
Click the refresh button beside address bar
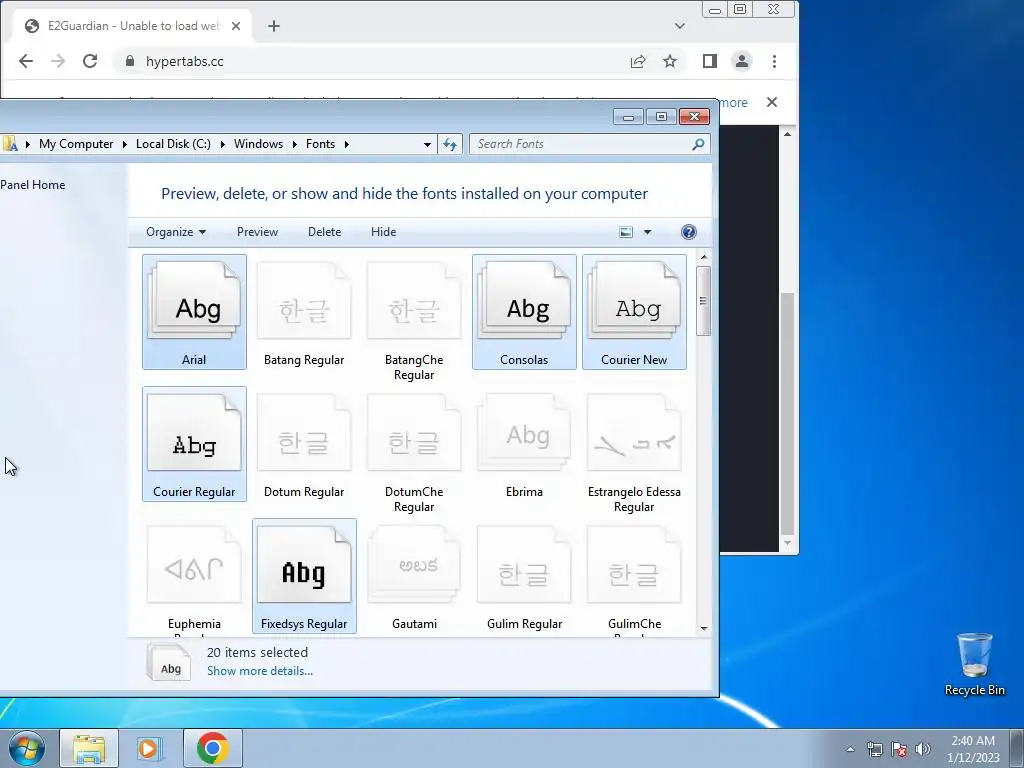coord(450,144)
